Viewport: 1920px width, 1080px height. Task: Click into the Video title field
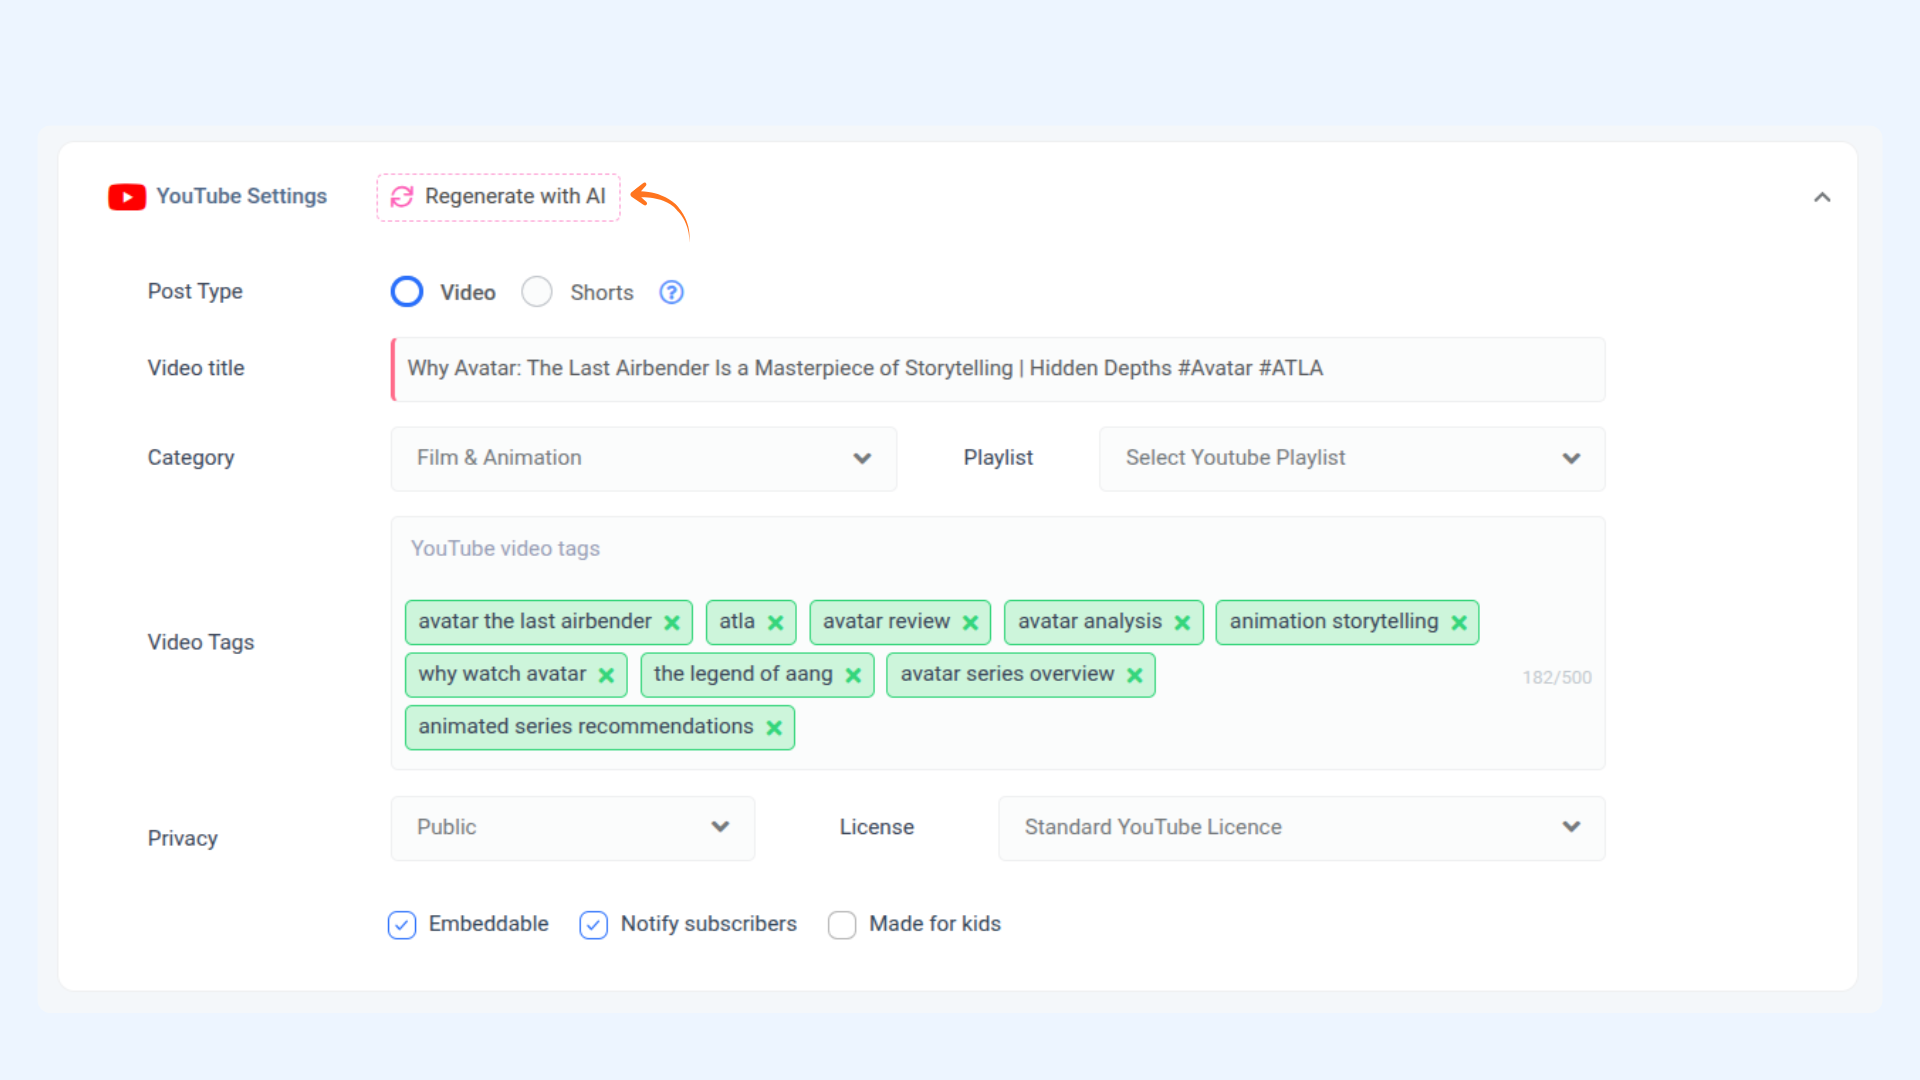(x=998, y=369)
